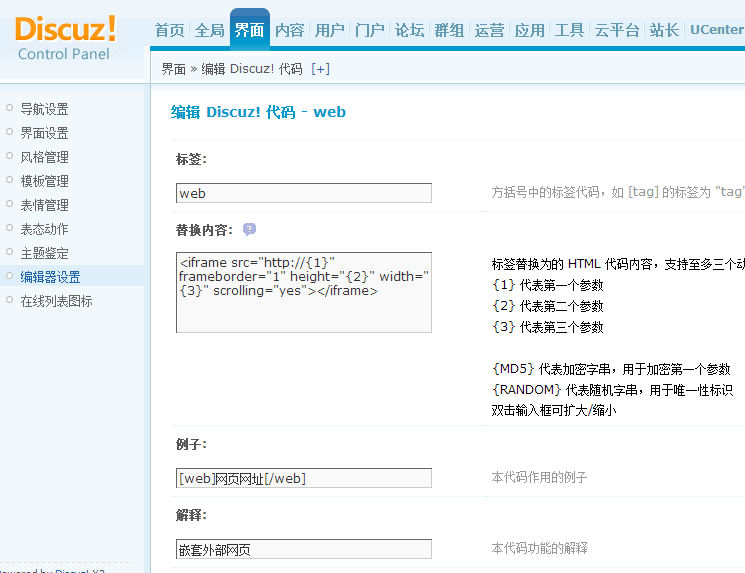The height and width of the screenshot is (573, 745).
Task: Switch to the 群组 tab
Action: 449,30
